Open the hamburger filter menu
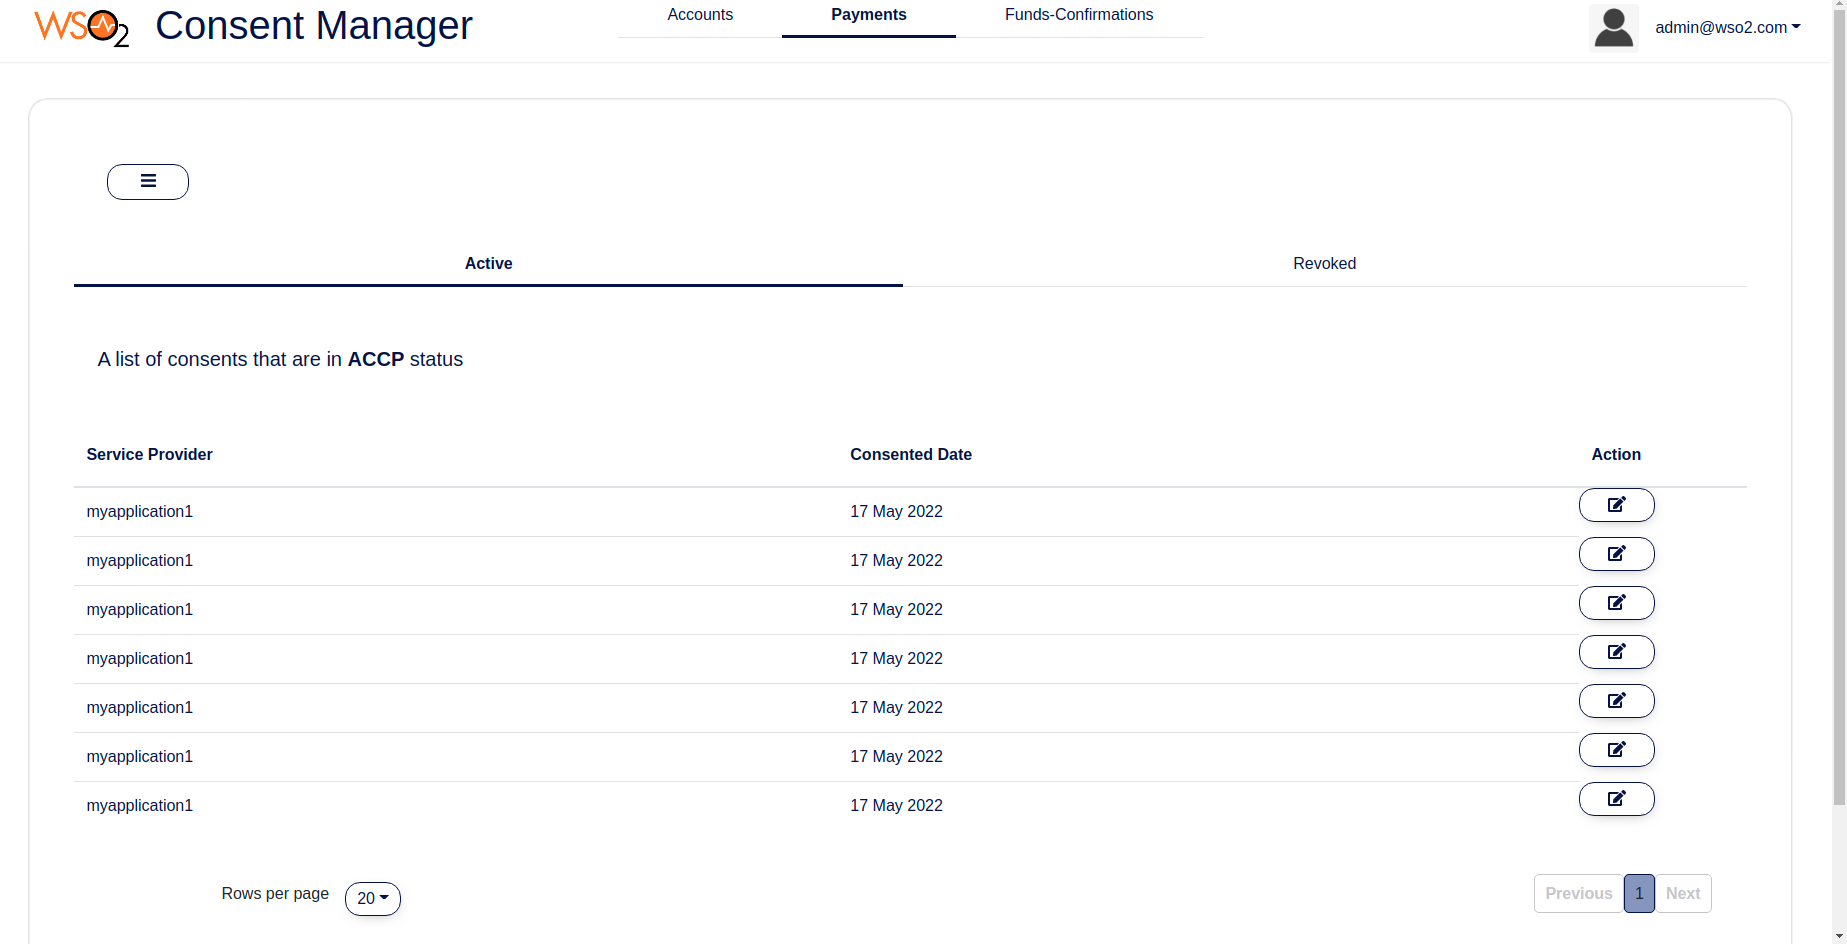The height and width of the screenshot is (944, 1847). [147, 181]
